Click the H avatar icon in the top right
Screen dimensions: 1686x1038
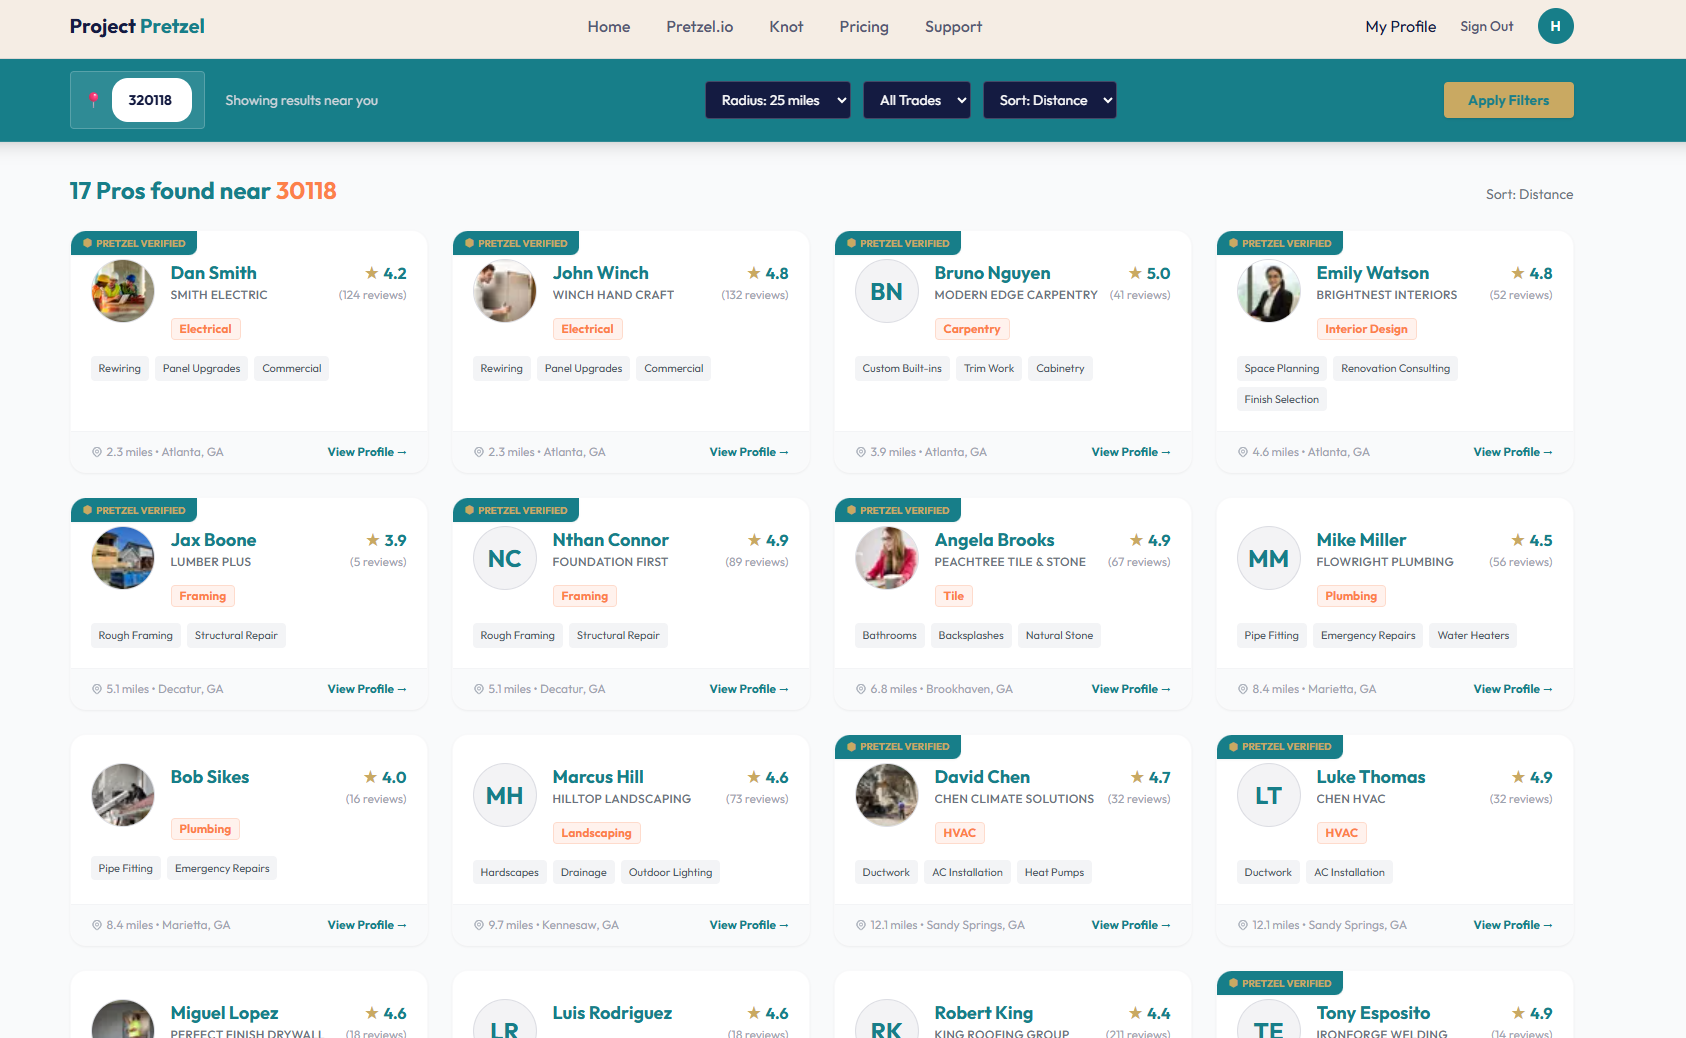pyautogui.click(x=1555, y=26)
